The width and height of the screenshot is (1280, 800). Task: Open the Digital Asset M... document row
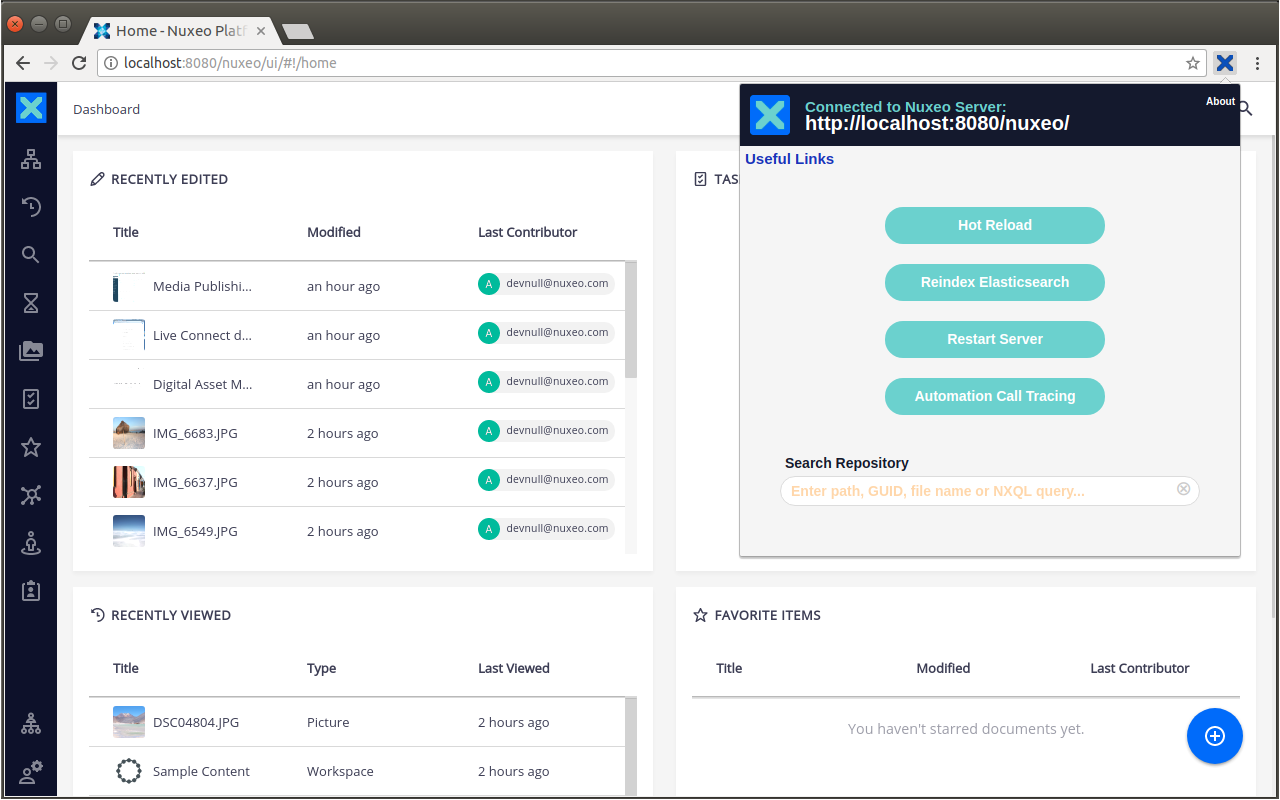point(357,384)
